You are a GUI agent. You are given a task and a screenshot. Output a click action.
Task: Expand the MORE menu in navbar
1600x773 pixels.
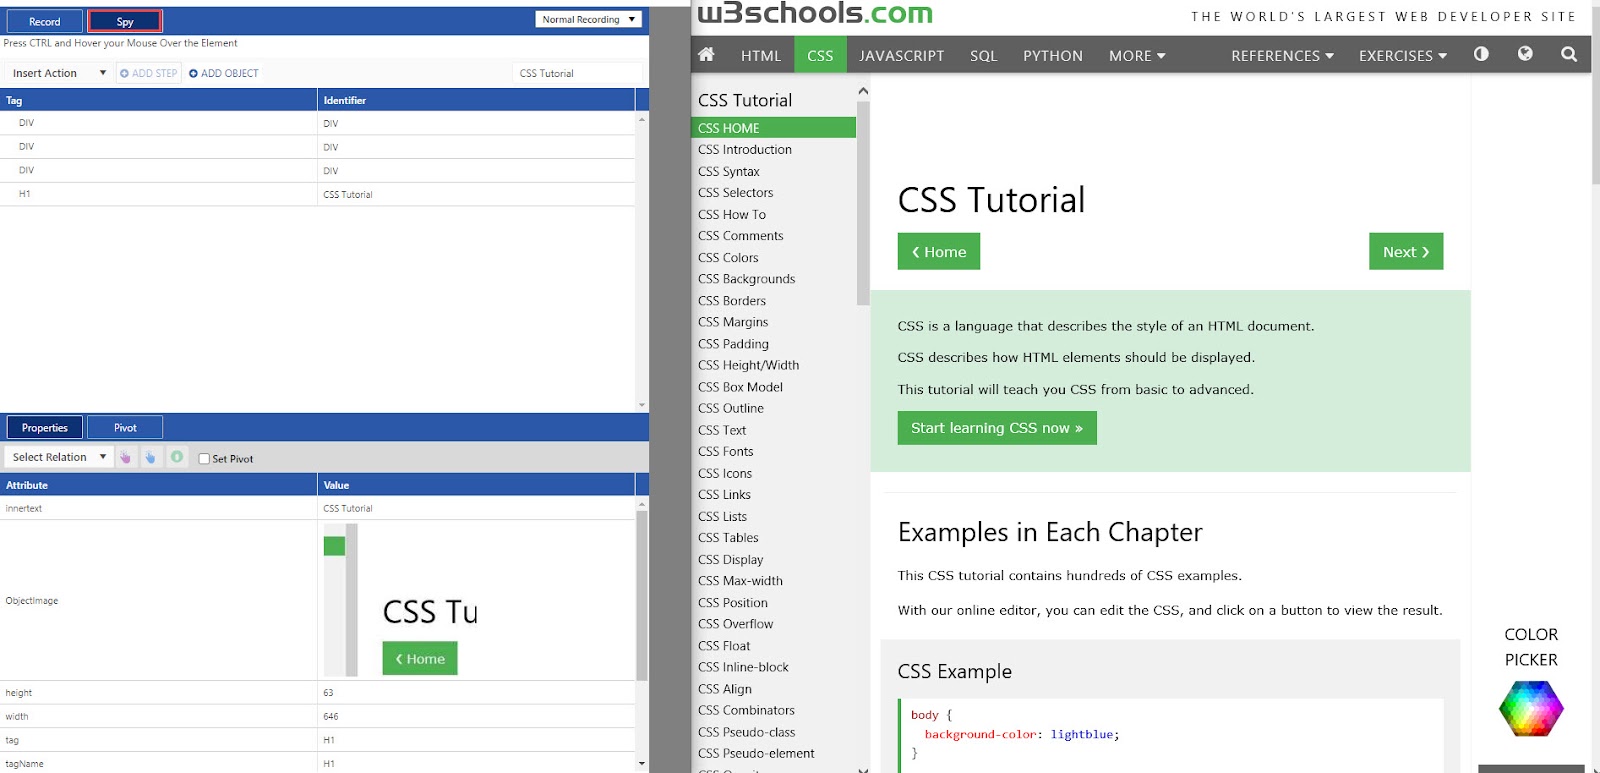coord(1137,56)
